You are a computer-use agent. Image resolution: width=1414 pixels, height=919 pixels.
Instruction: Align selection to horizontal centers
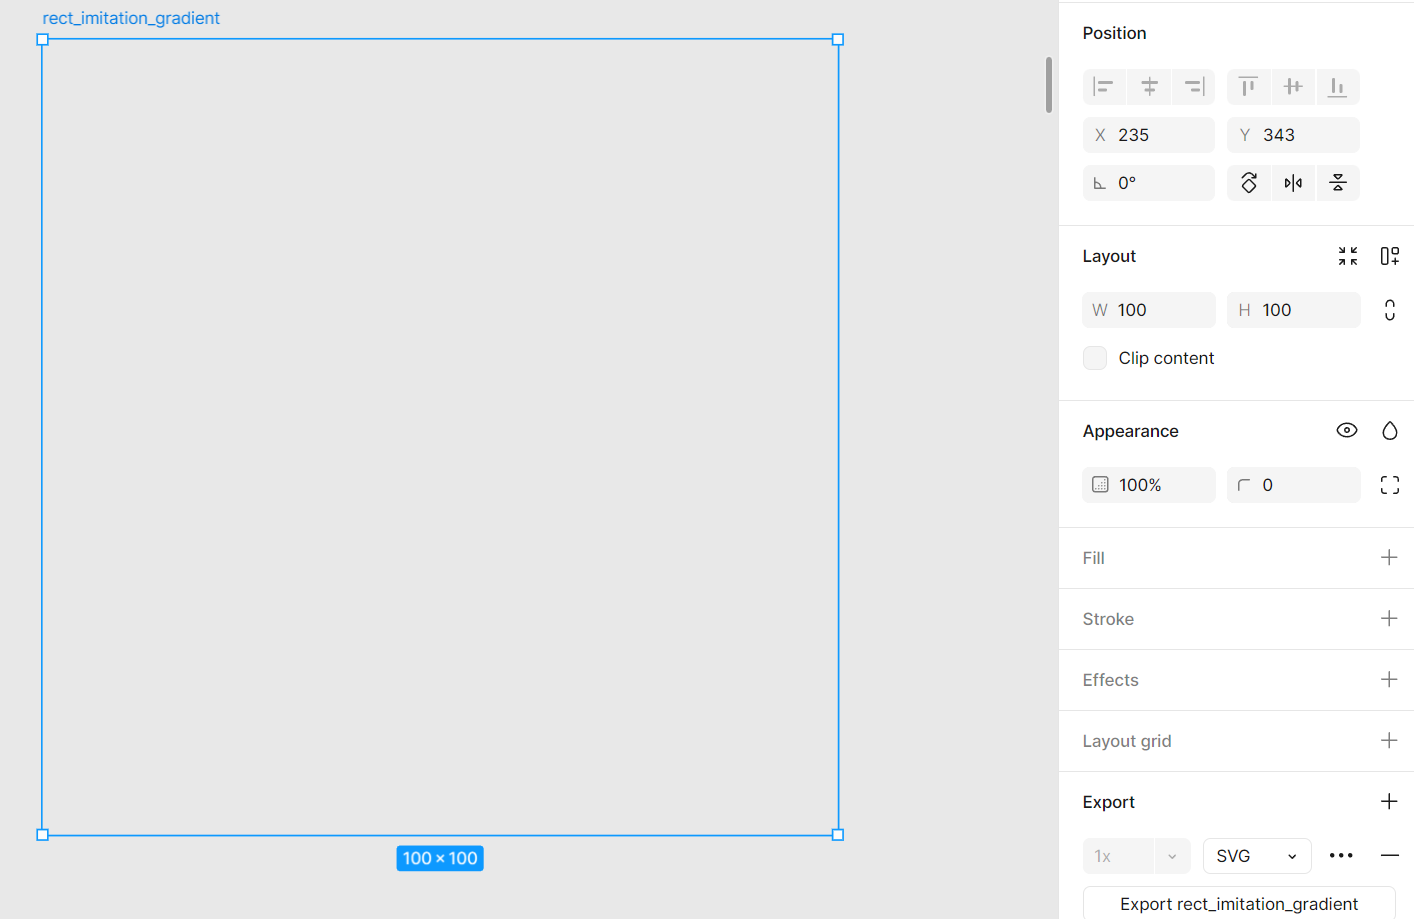(x=1149, y=87)
